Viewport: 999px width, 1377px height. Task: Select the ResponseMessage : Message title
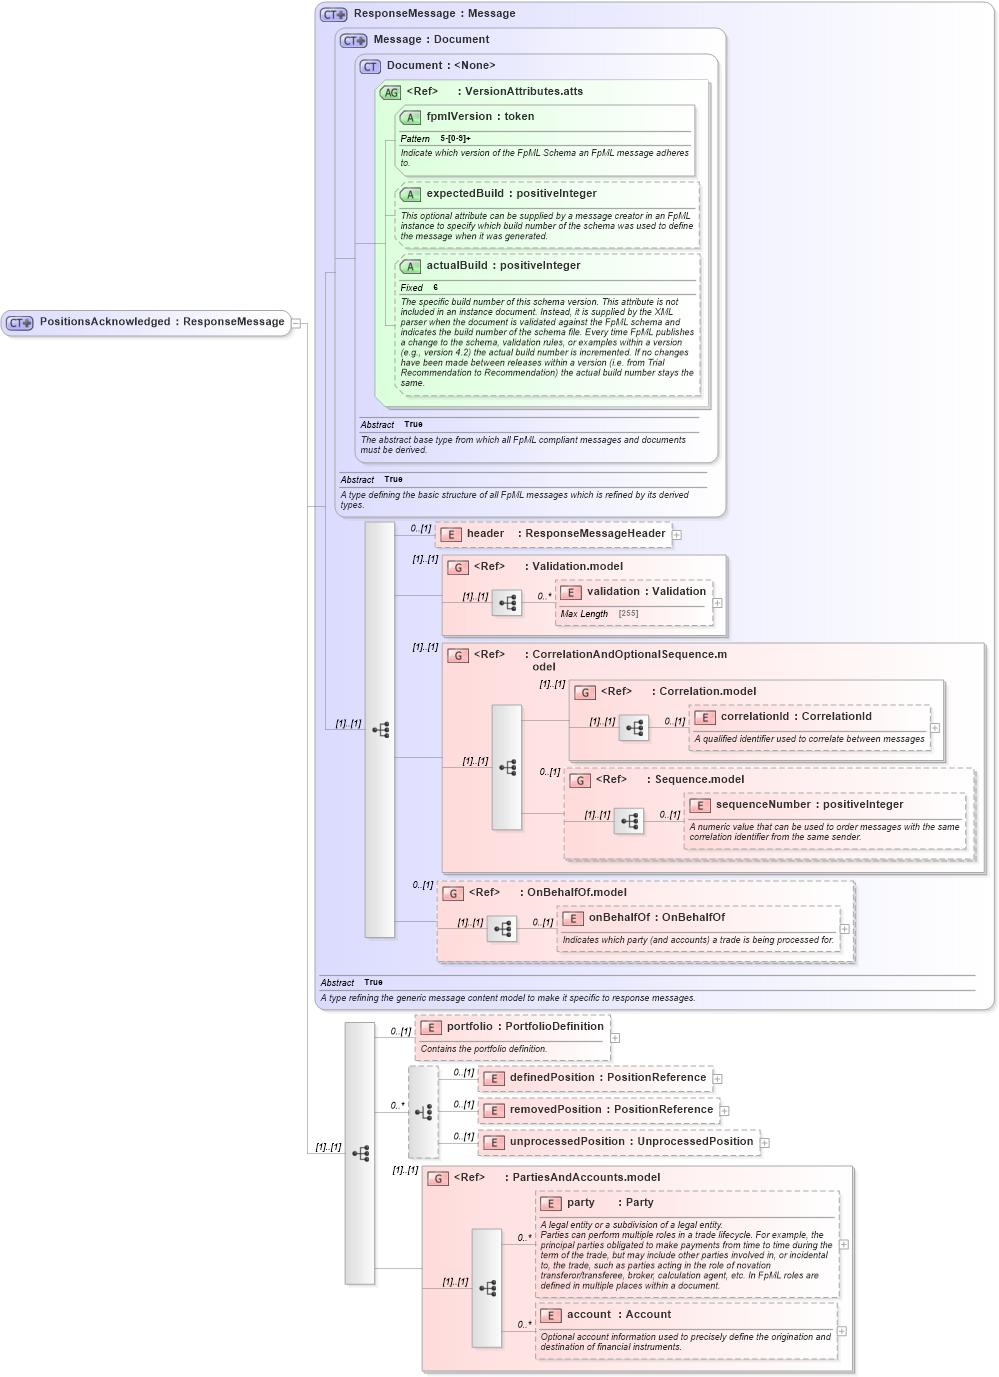click(x=435, y=14)
